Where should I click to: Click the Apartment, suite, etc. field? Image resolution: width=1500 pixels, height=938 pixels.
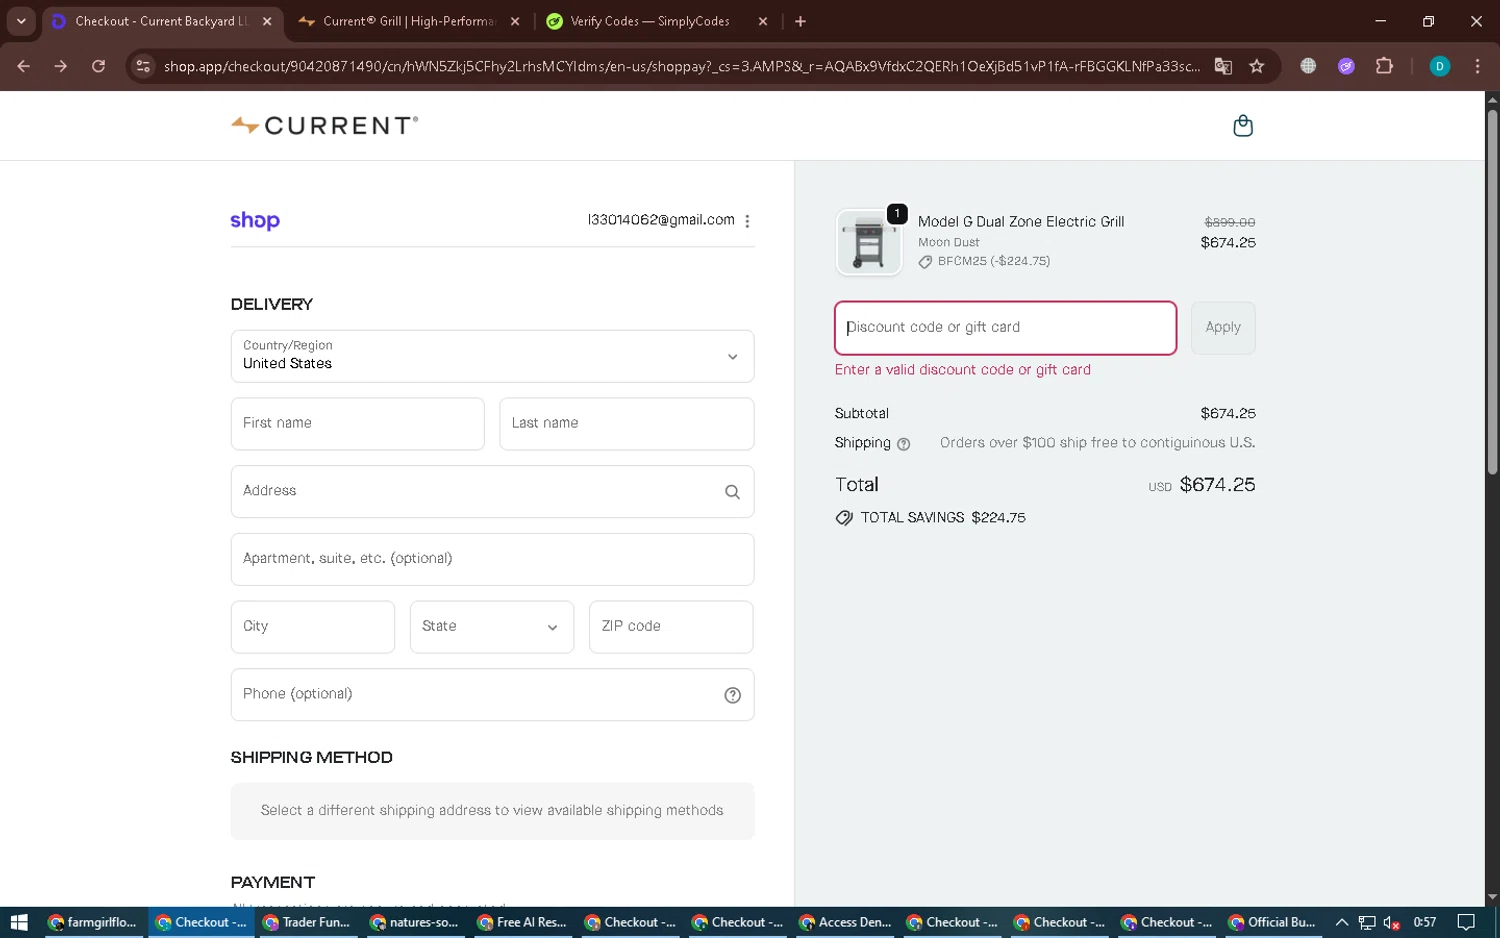[492, 559]
